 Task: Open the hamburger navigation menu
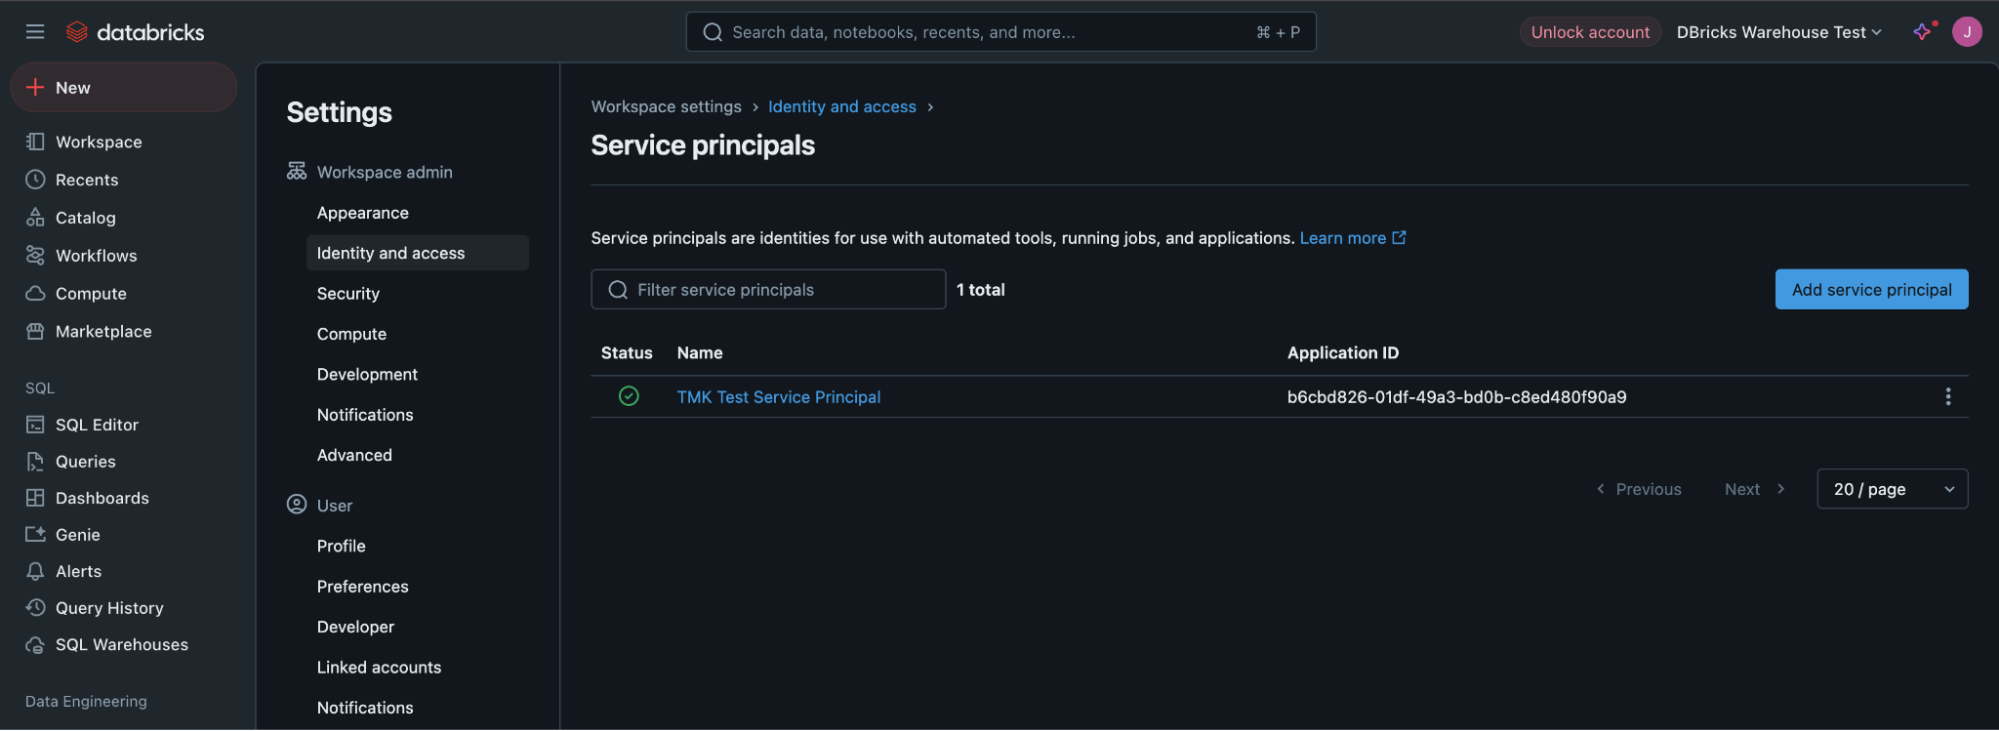click(35, 32)
